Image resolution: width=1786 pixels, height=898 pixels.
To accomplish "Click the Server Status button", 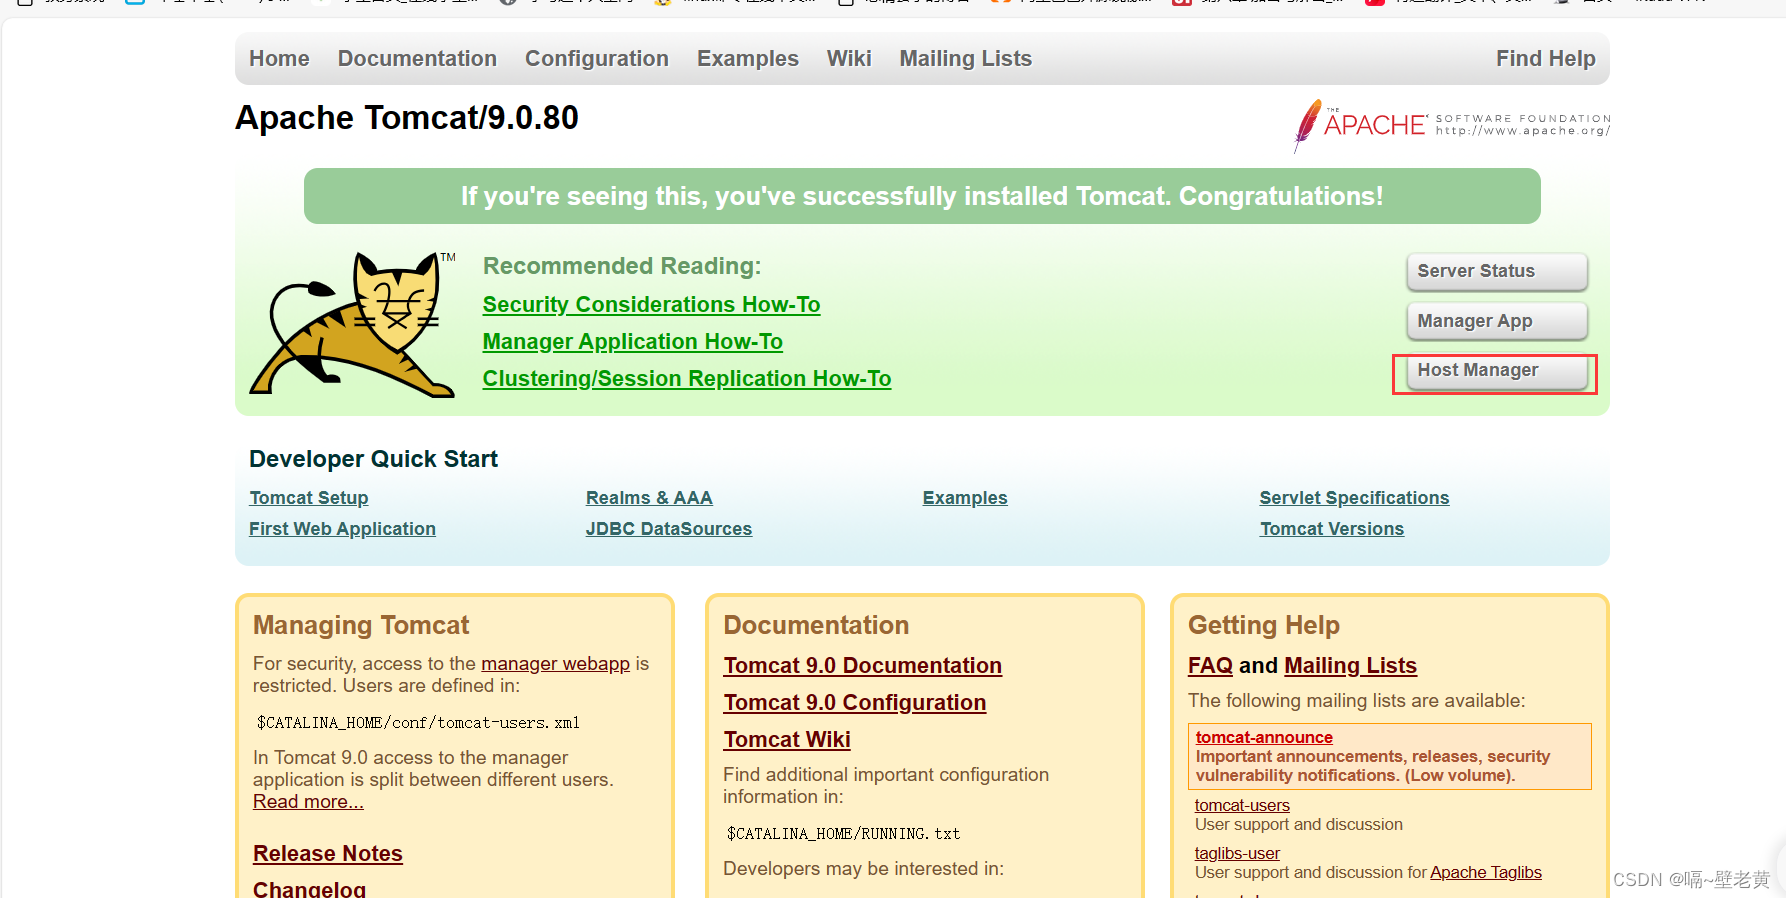I will pos(1497,271).
